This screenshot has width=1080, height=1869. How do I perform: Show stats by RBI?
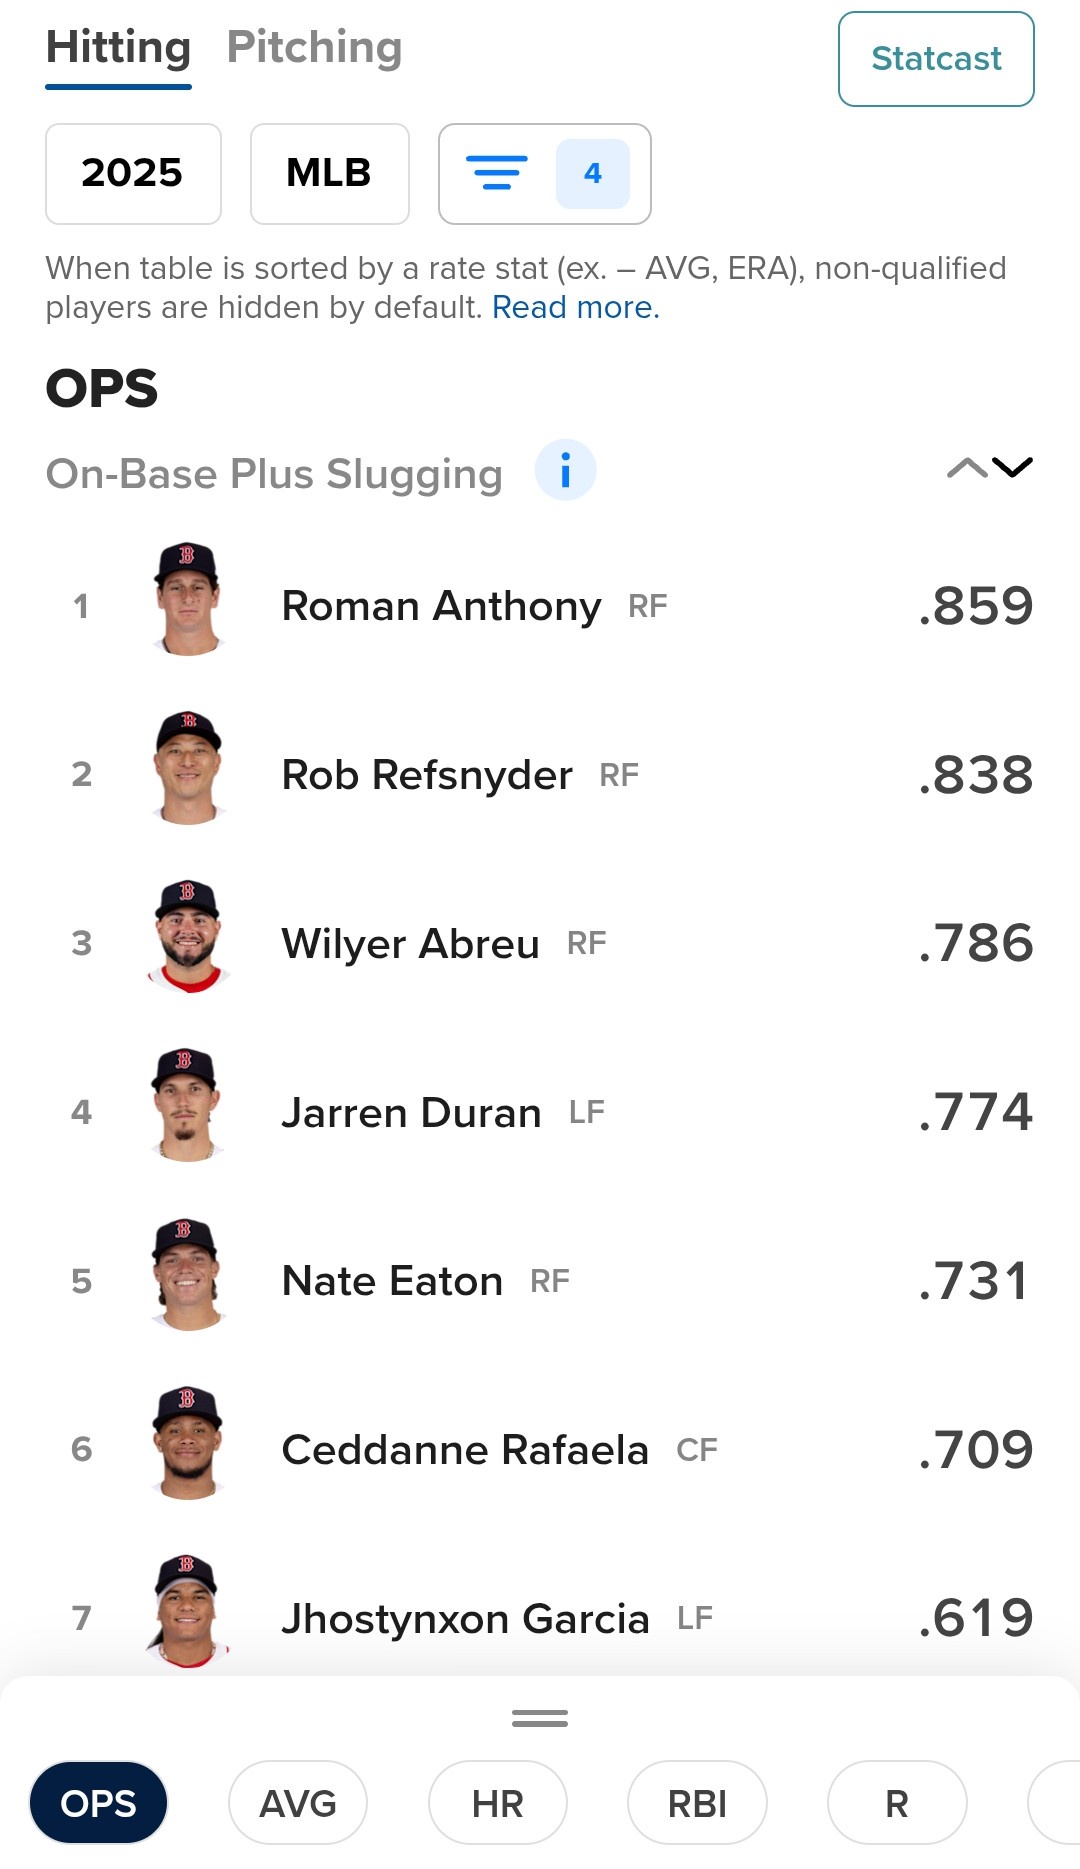point(696,1803)
